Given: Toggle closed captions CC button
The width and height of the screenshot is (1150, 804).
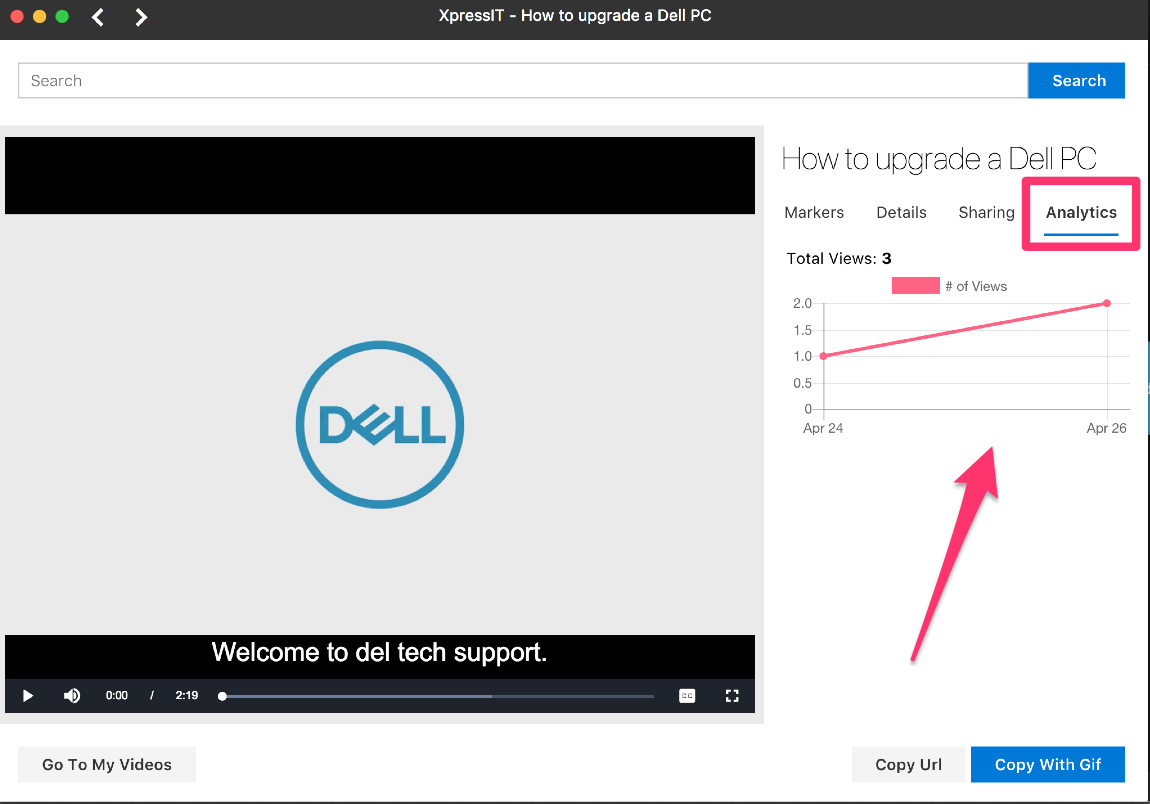Looking at the screenshot, I should point(687,695).
